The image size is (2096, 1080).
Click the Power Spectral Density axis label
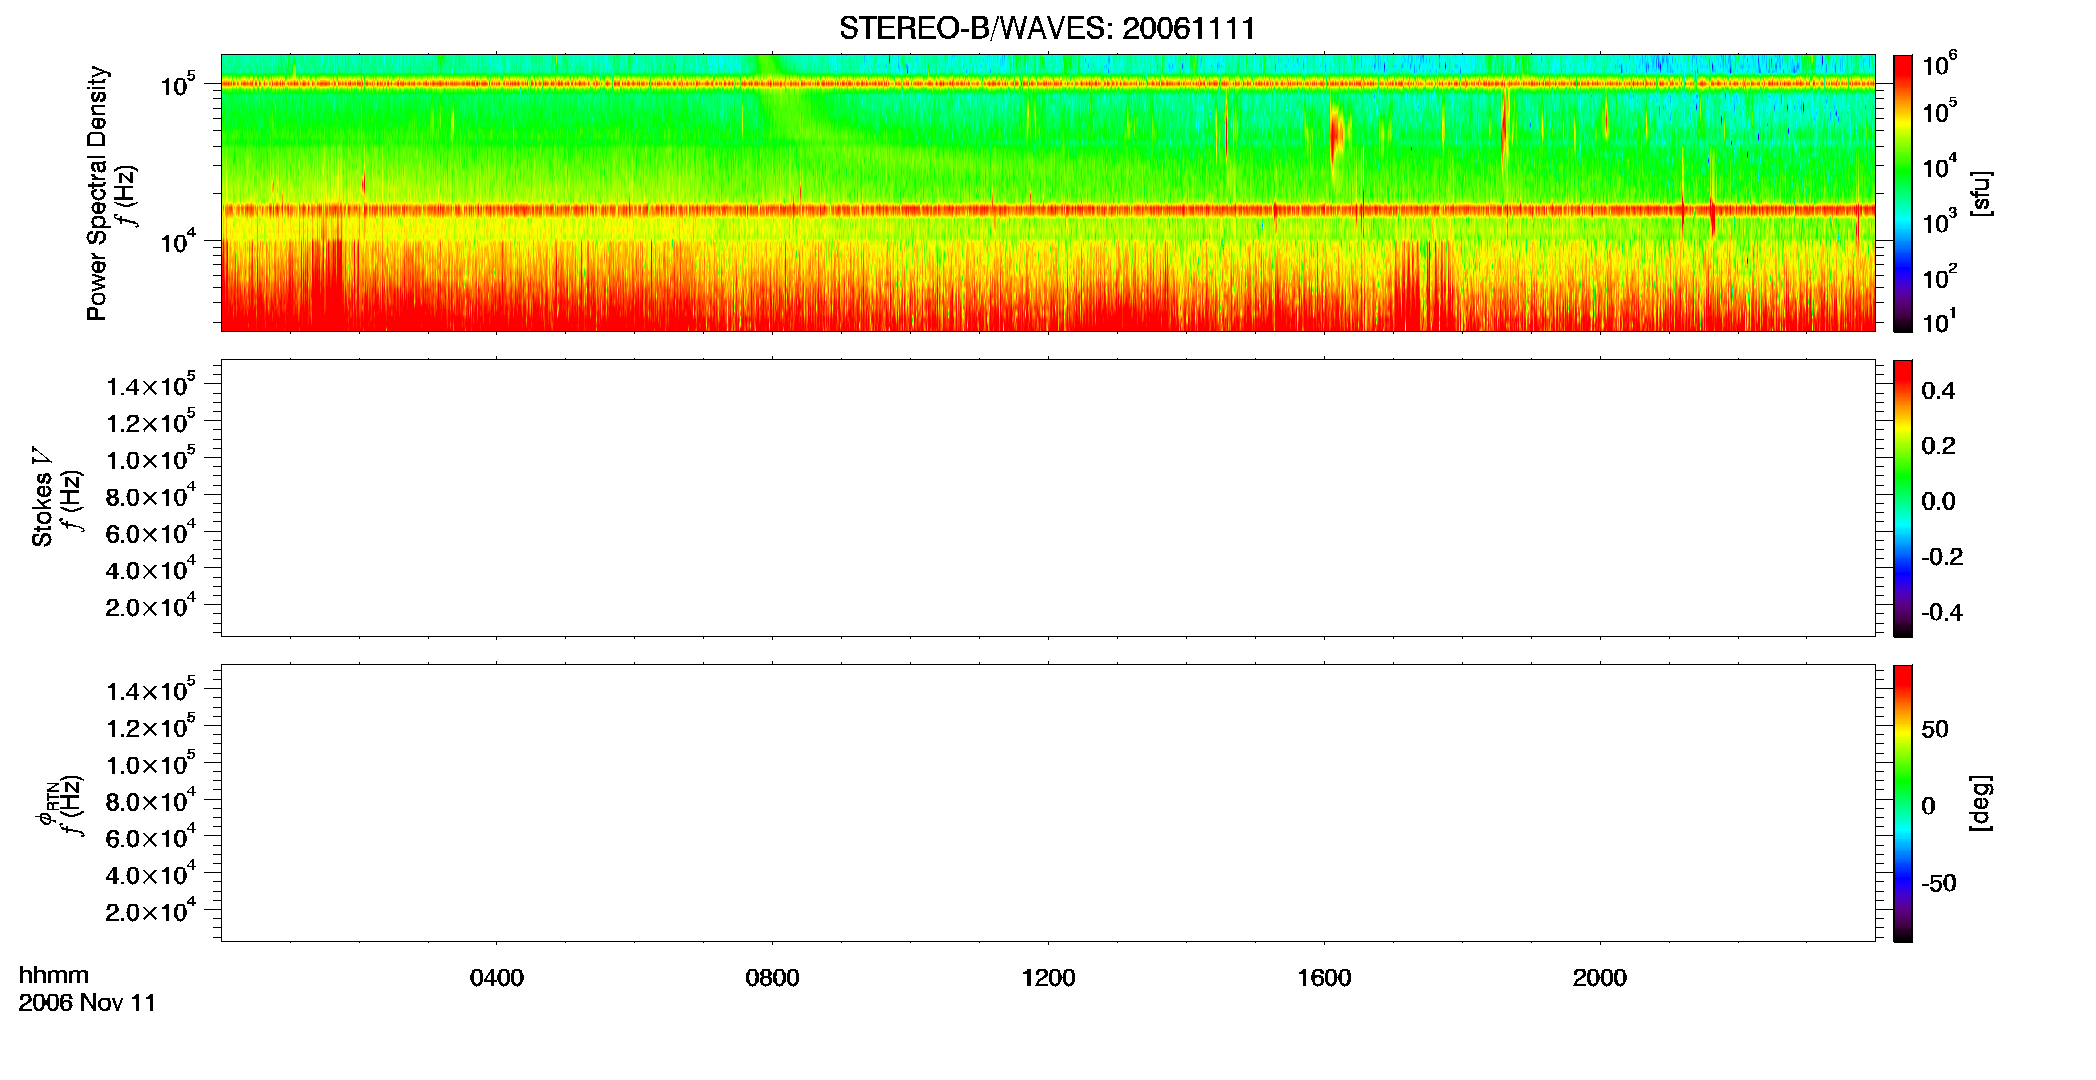pos(97,193)
